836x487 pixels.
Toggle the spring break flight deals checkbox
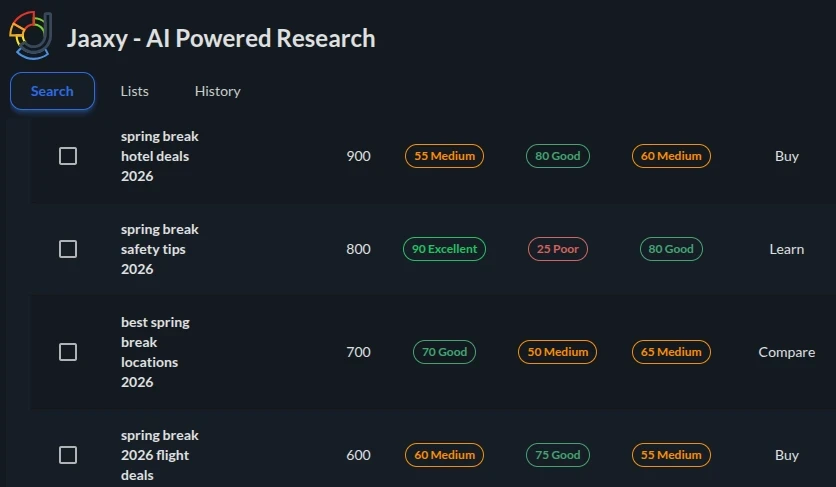pos(68,455)
